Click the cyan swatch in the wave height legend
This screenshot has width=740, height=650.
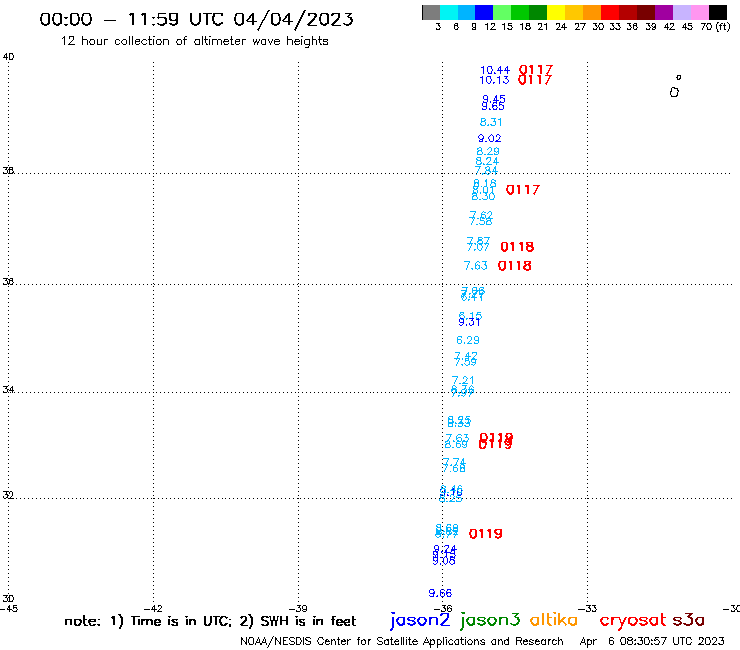click(448, 12)
